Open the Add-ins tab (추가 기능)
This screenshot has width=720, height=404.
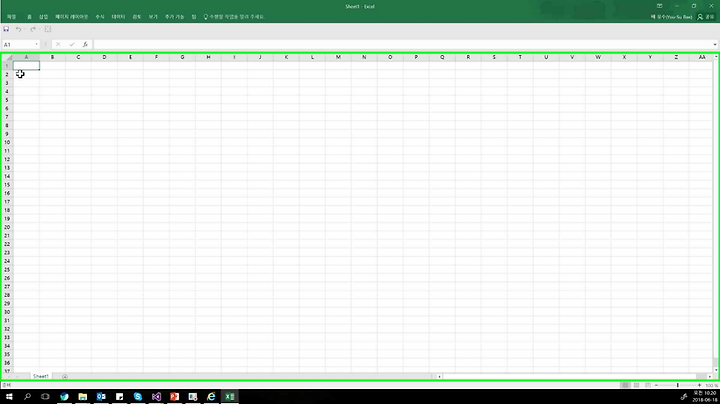tap(174, 17)
